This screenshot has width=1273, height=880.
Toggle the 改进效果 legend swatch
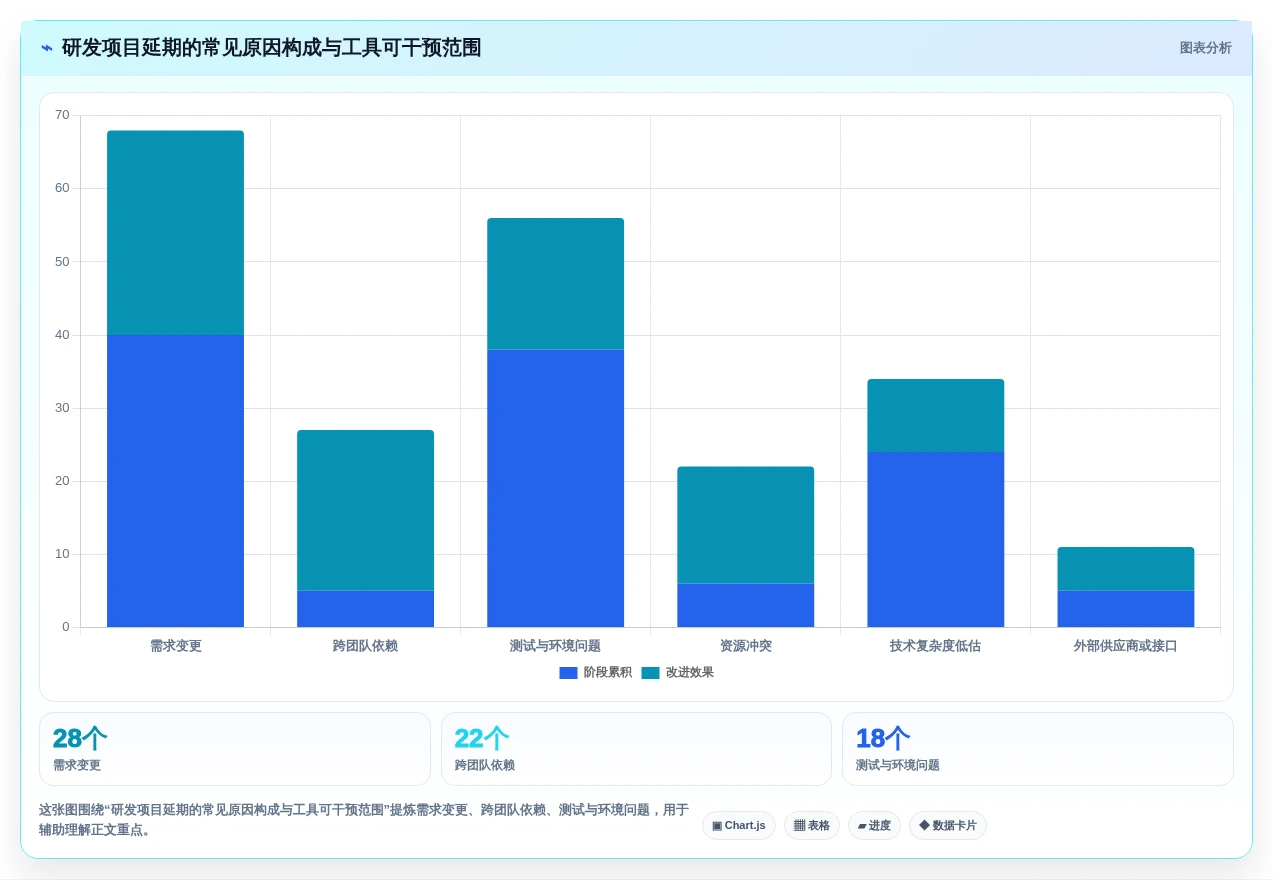(650, 673)
